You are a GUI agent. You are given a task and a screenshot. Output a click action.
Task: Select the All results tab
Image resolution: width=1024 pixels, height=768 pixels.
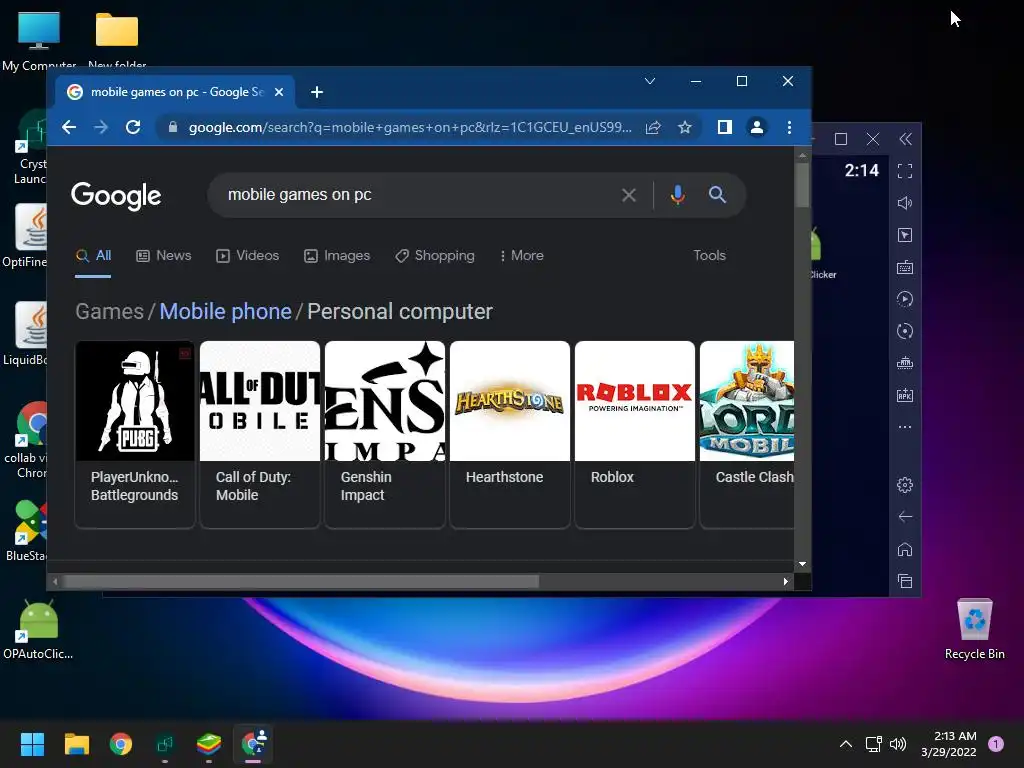point(93,255)
